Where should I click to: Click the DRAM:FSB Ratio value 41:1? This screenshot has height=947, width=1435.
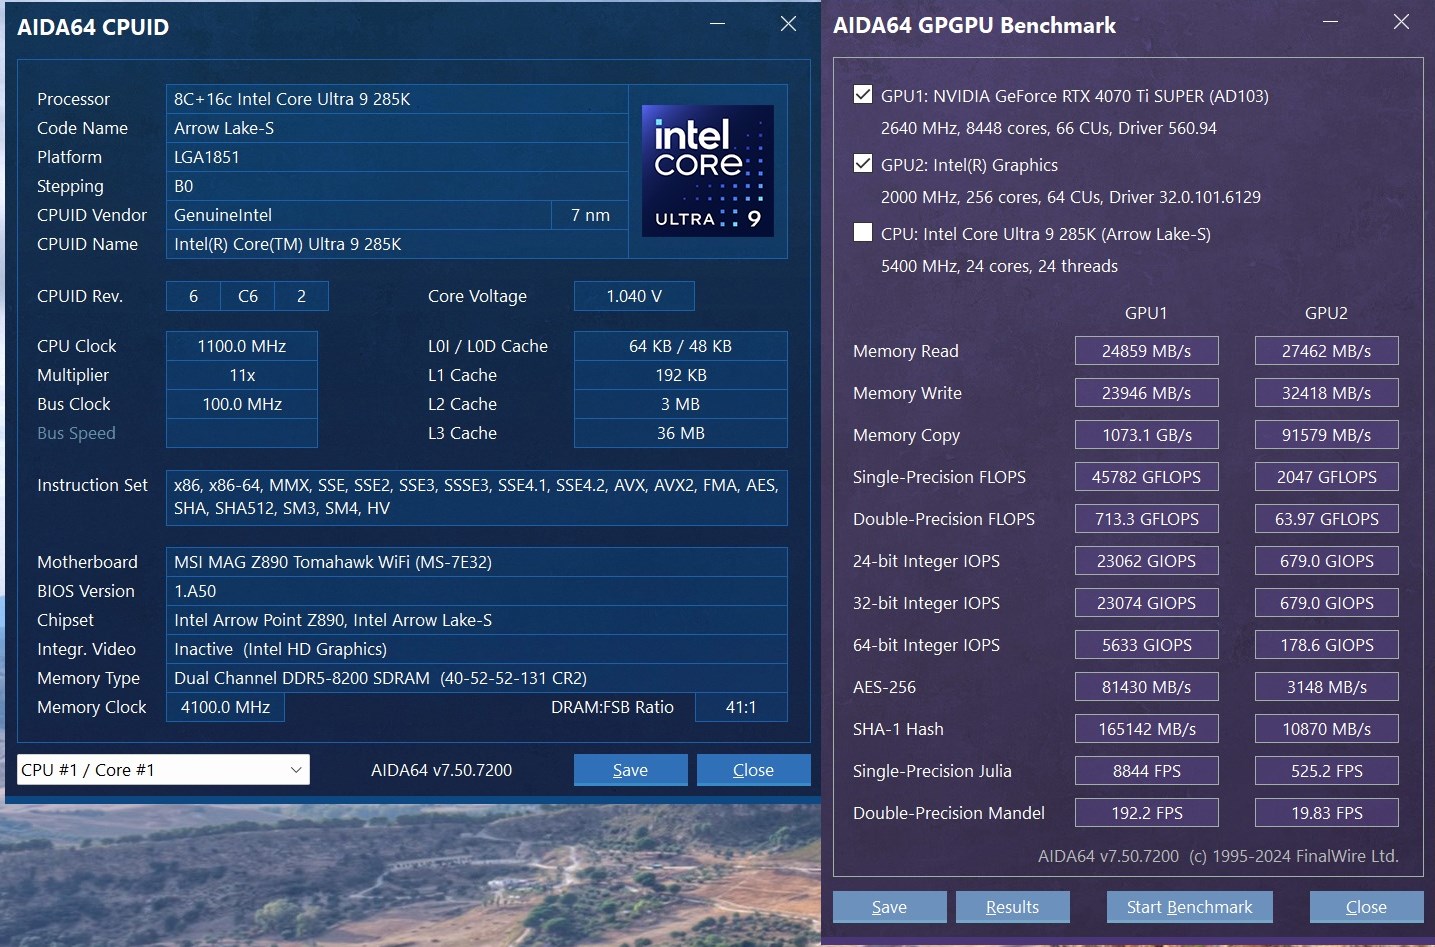point(741,707)
